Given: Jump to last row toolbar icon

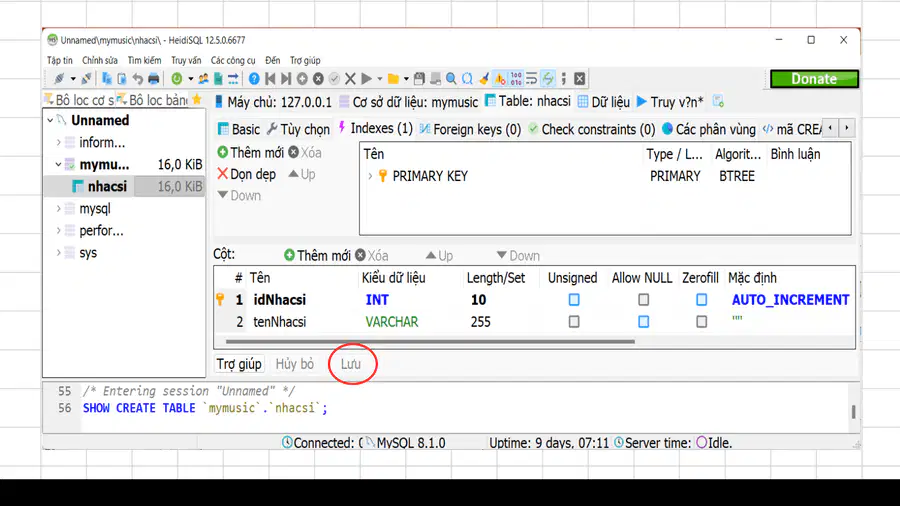Looking at the screenshot, I should click(x=286, y=79).
